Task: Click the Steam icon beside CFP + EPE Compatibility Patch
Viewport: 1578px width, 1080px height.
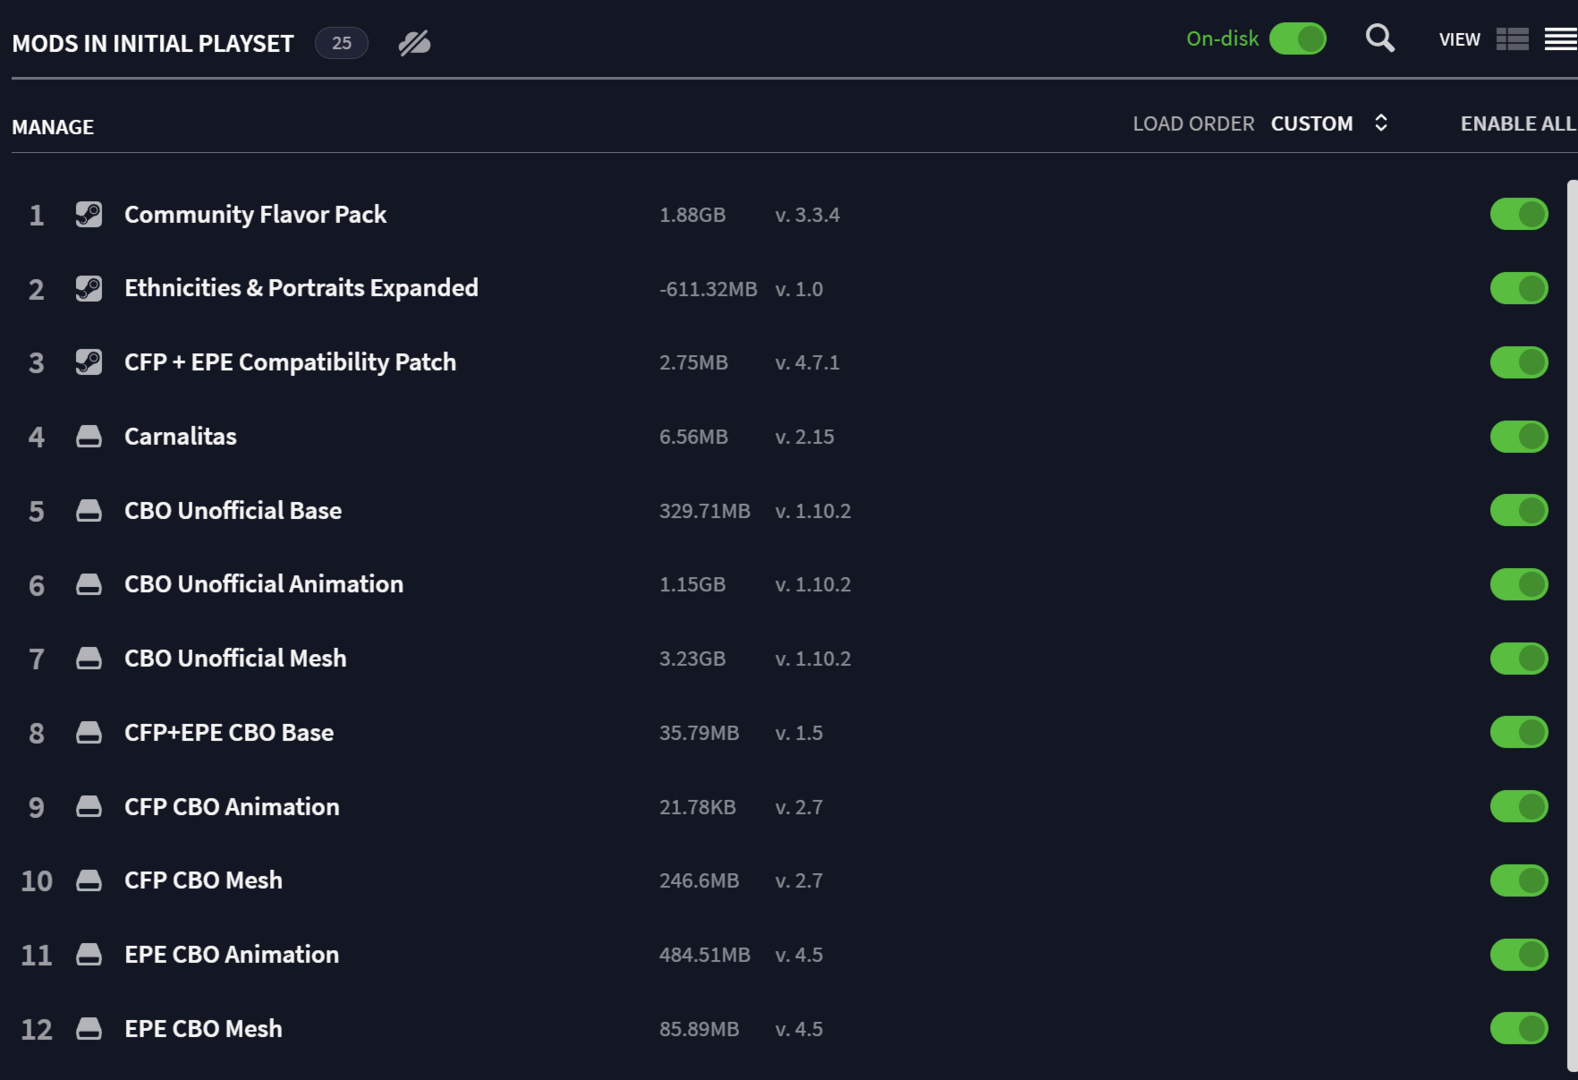Action: [x=88, y=362]
